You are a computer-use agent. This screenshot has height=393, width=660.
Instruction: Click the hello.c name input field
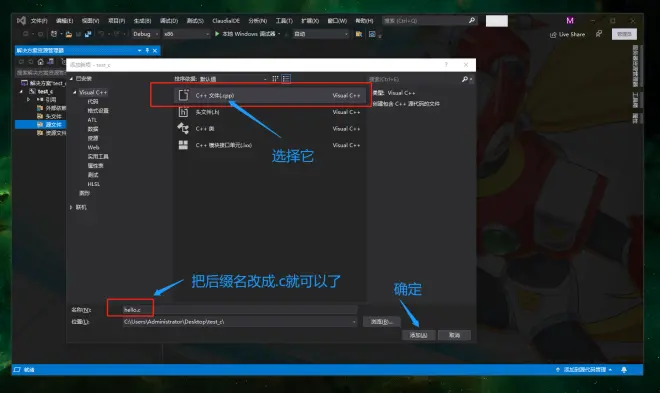pyautogui.click(x=240, y=310)
